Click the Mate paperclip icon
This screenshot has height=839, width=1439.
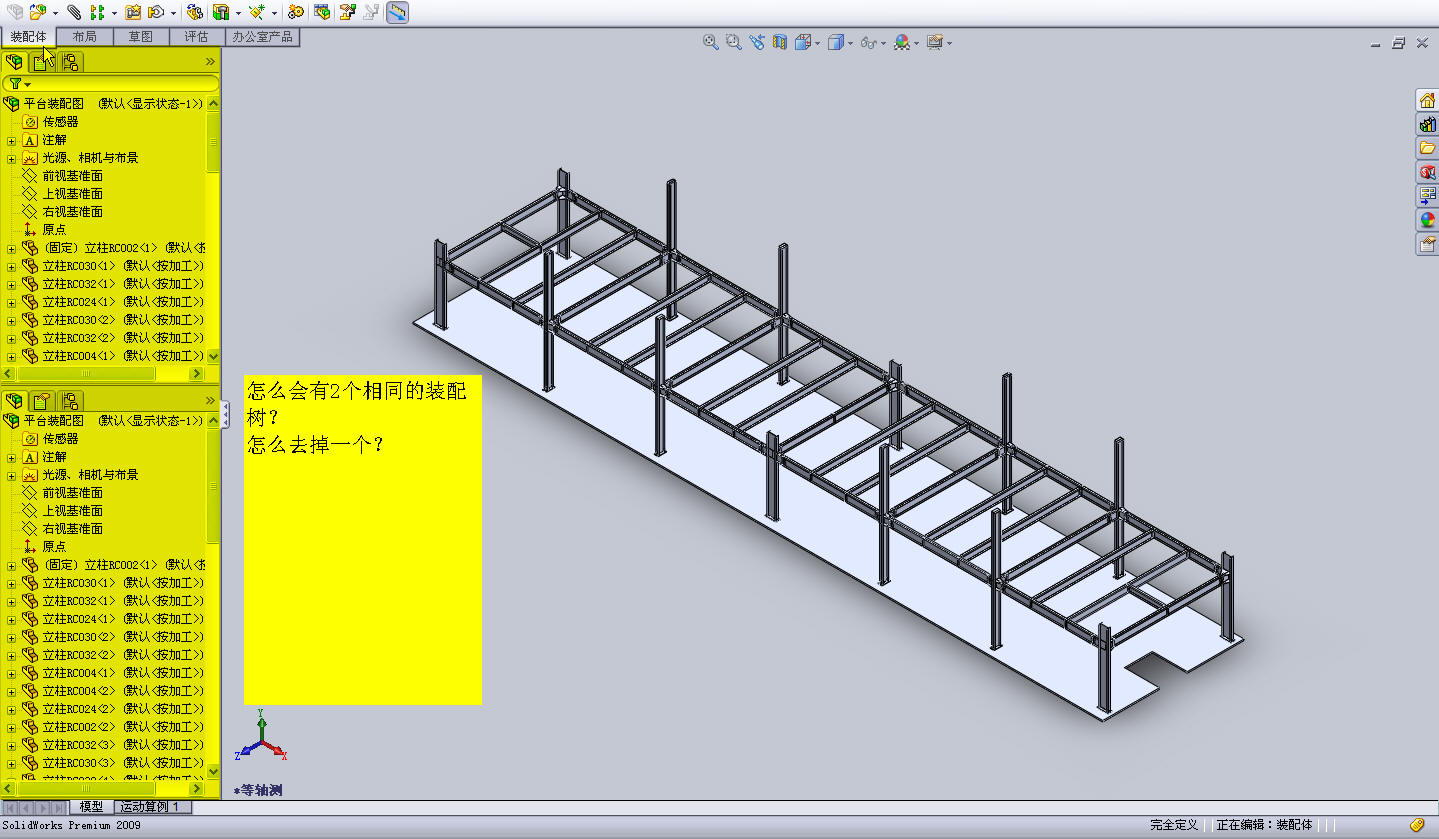[74, 12]
